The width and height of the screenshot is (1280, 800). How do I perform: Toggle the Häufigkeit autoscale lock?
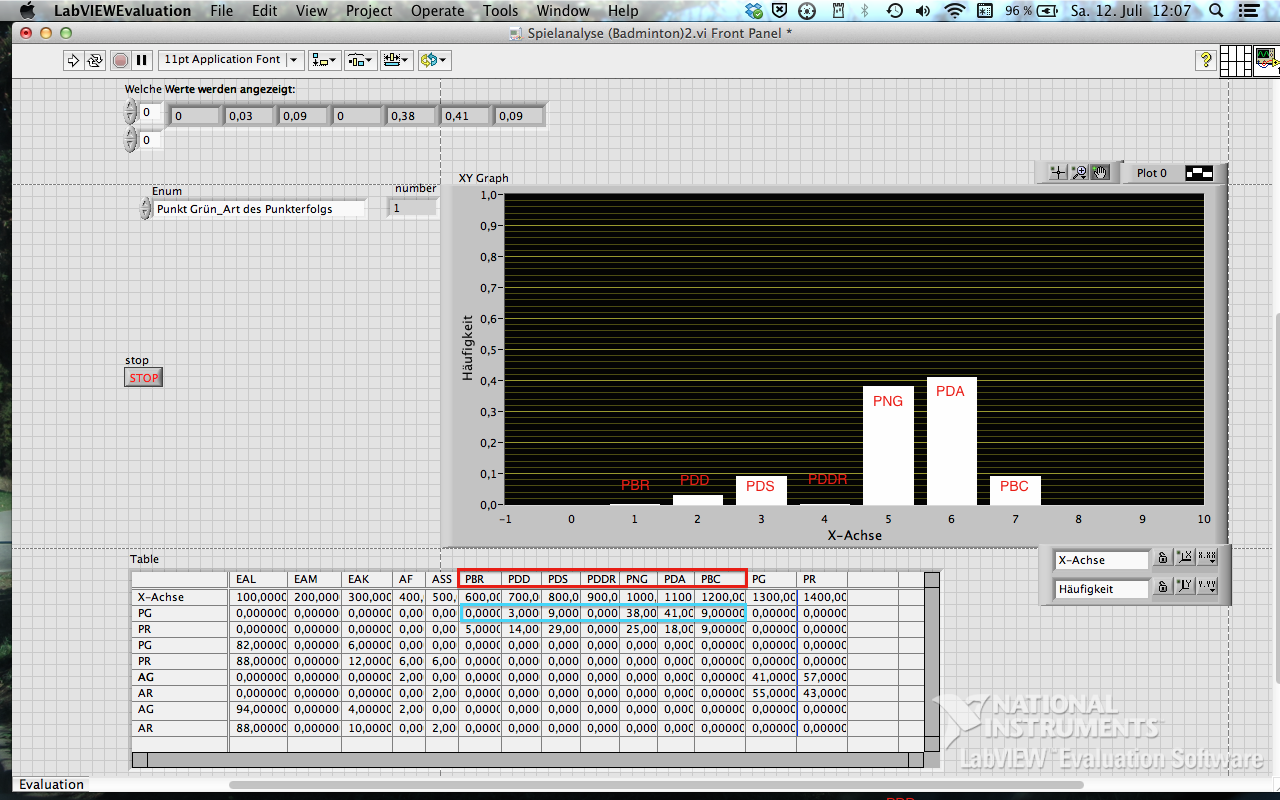[1162, 588]
